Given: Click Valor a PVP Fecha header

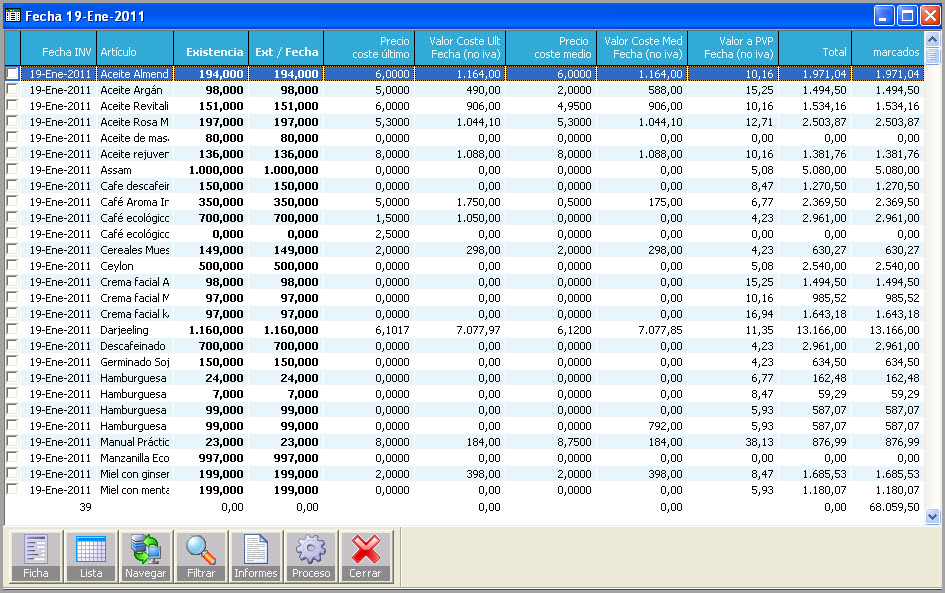Looking at the screenshot, I should [733, 48].
